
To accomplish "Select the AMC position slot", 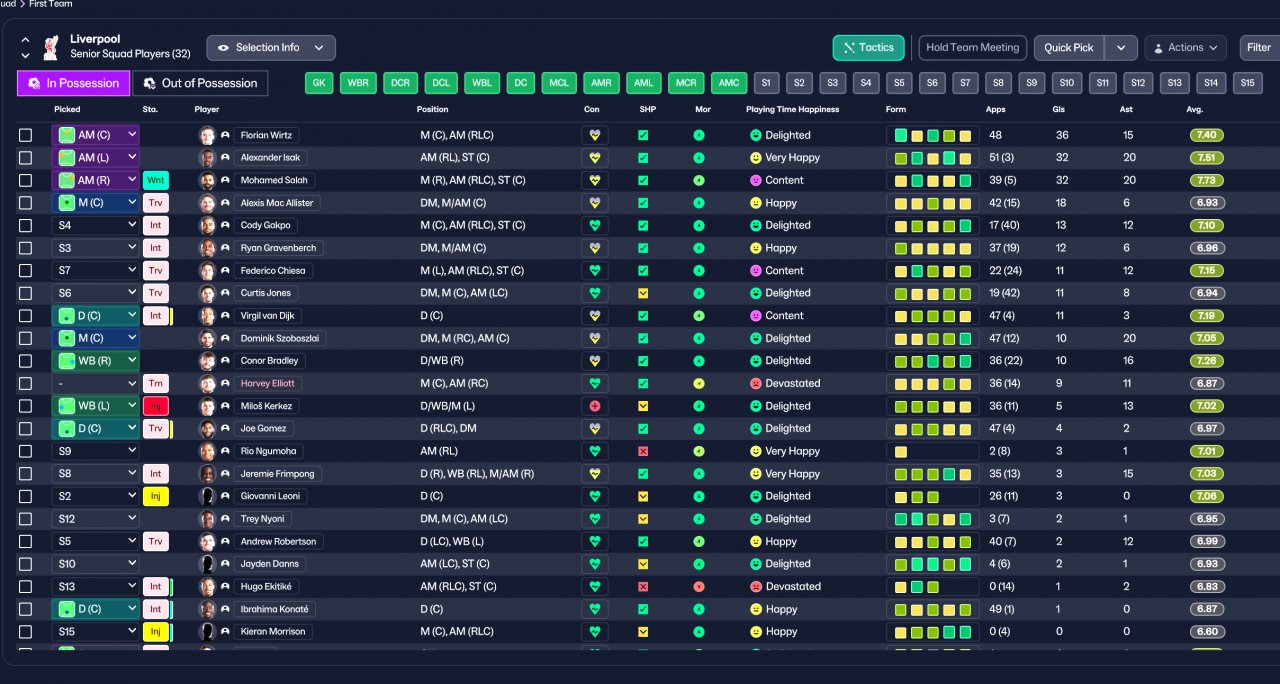I will tap(729, 83).
